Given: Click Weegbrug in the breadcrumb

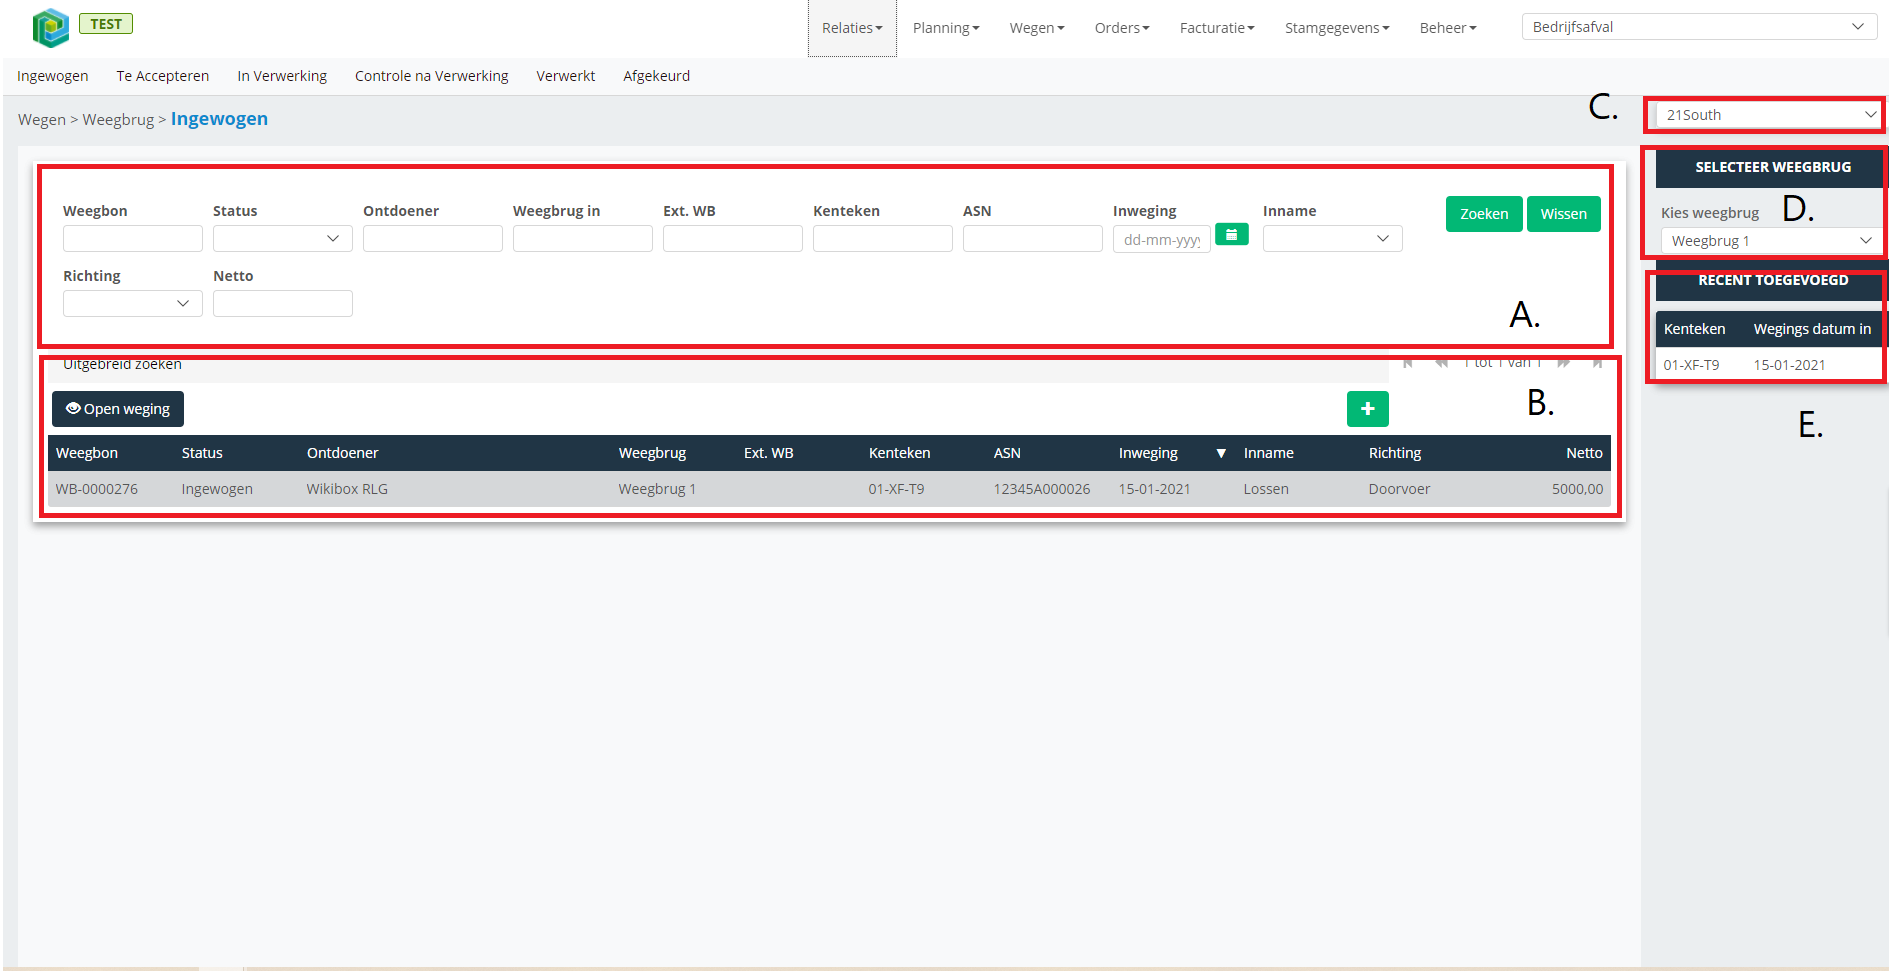Looking at the screenshot, I should point(118,120).
